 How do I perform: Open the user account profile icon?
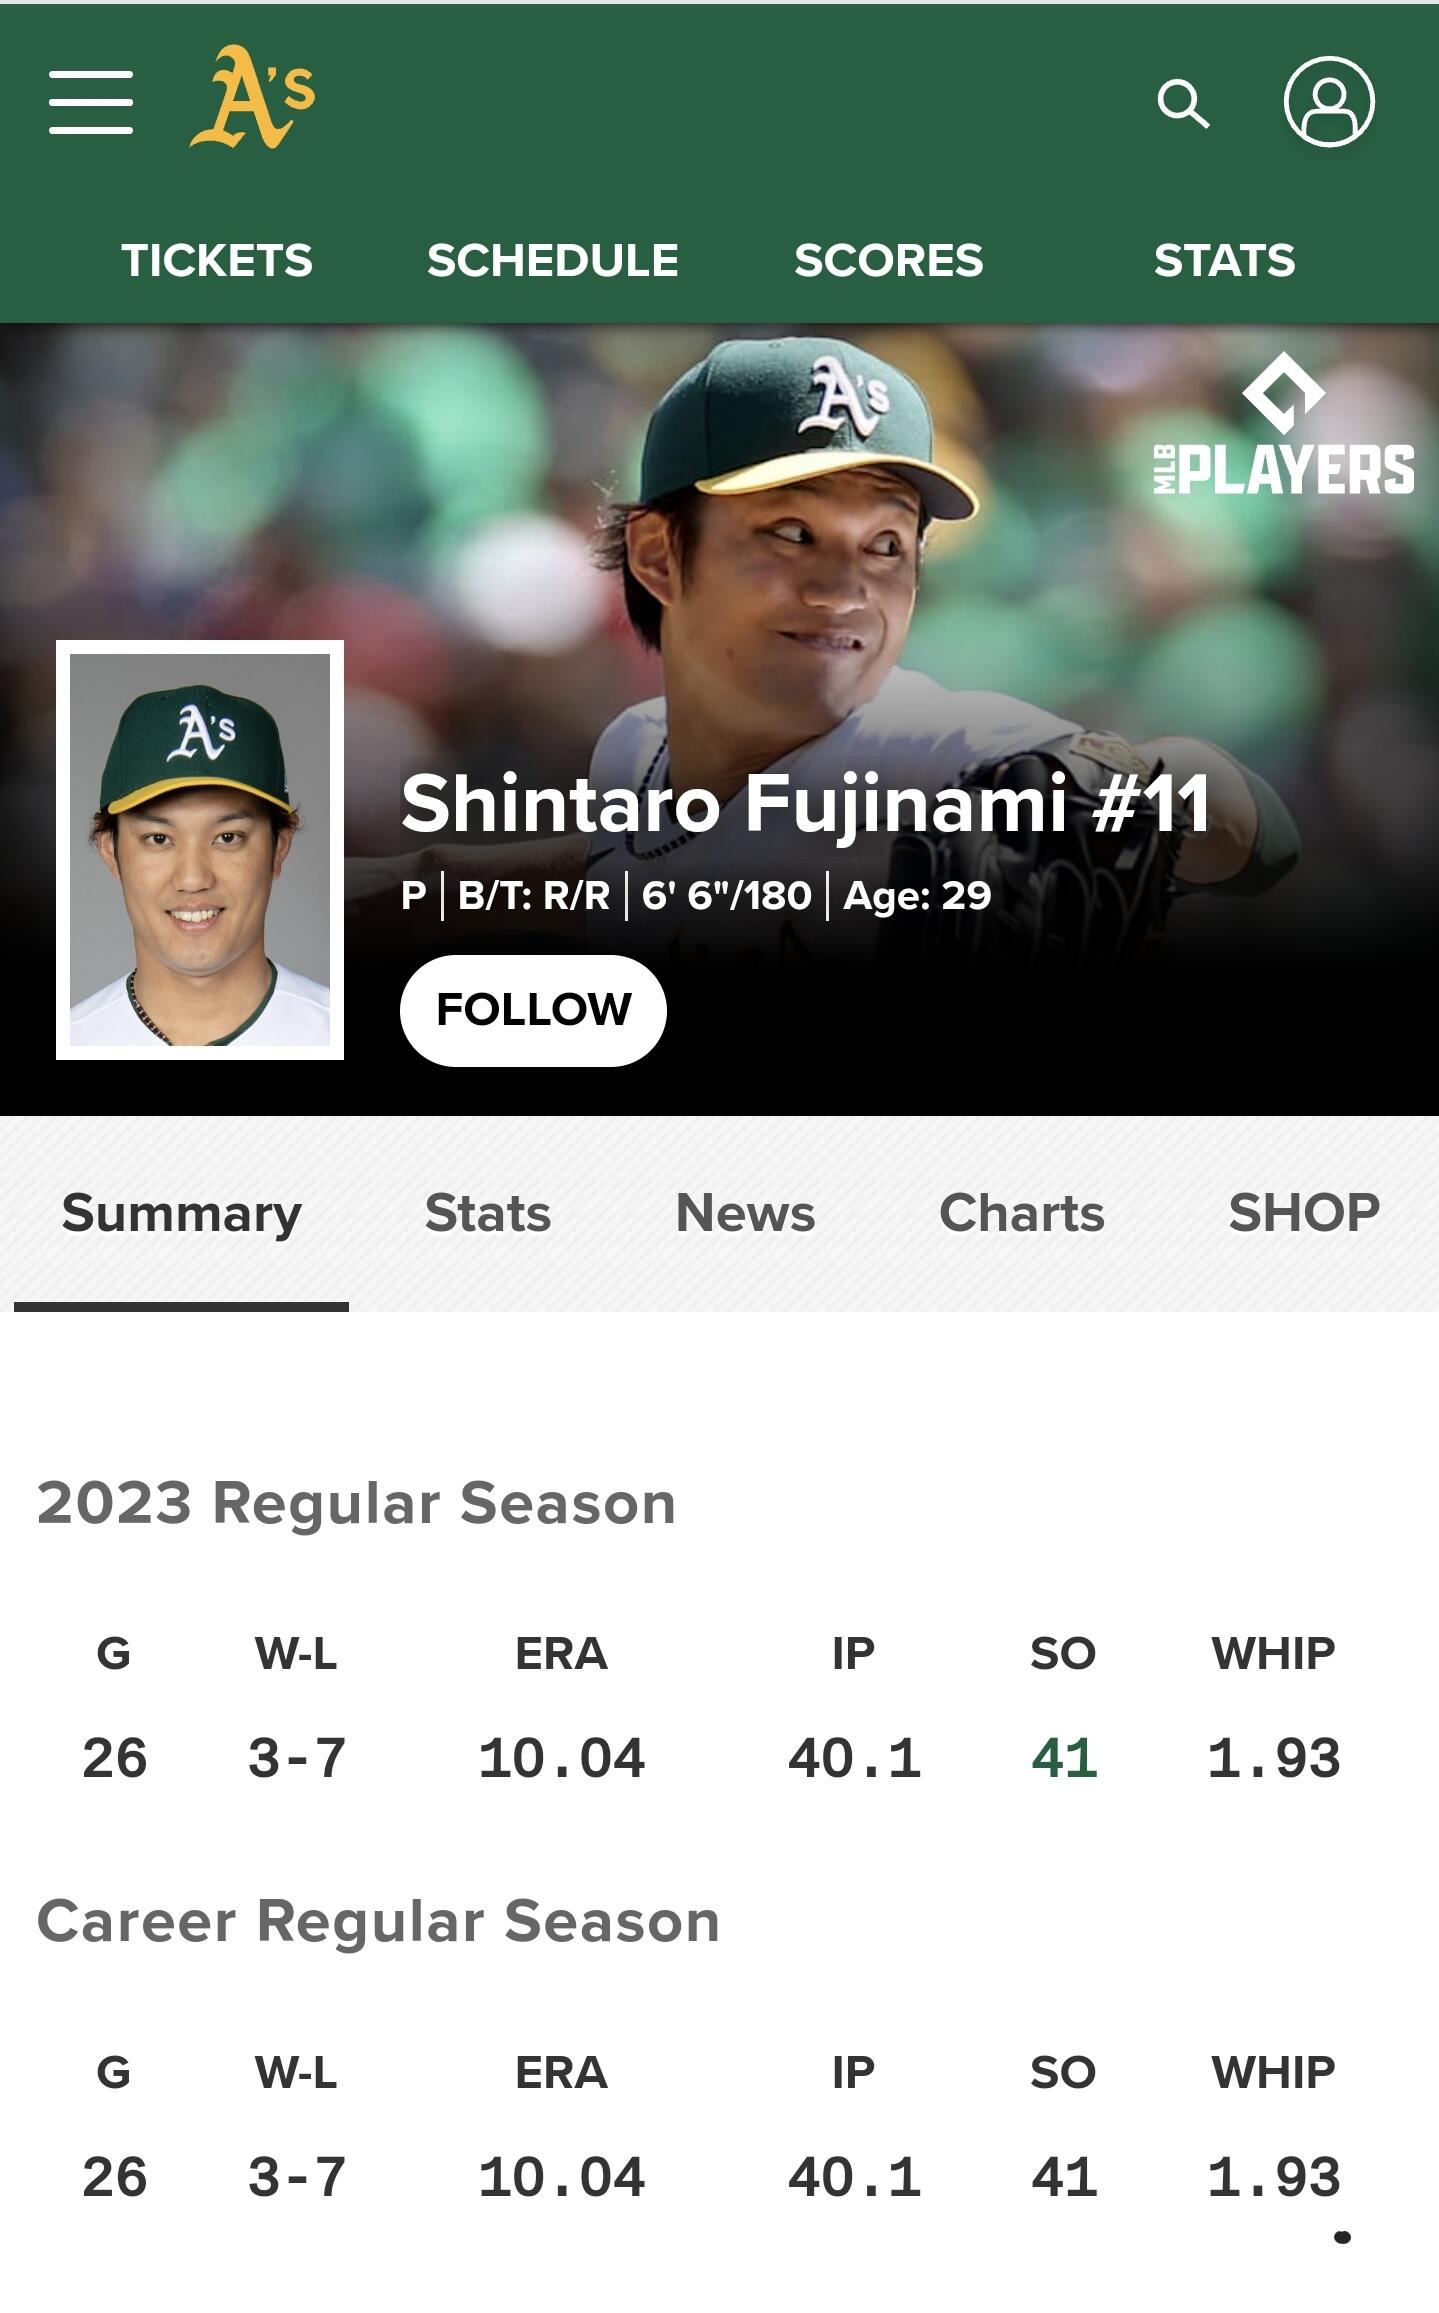[x=1329, y=102]
